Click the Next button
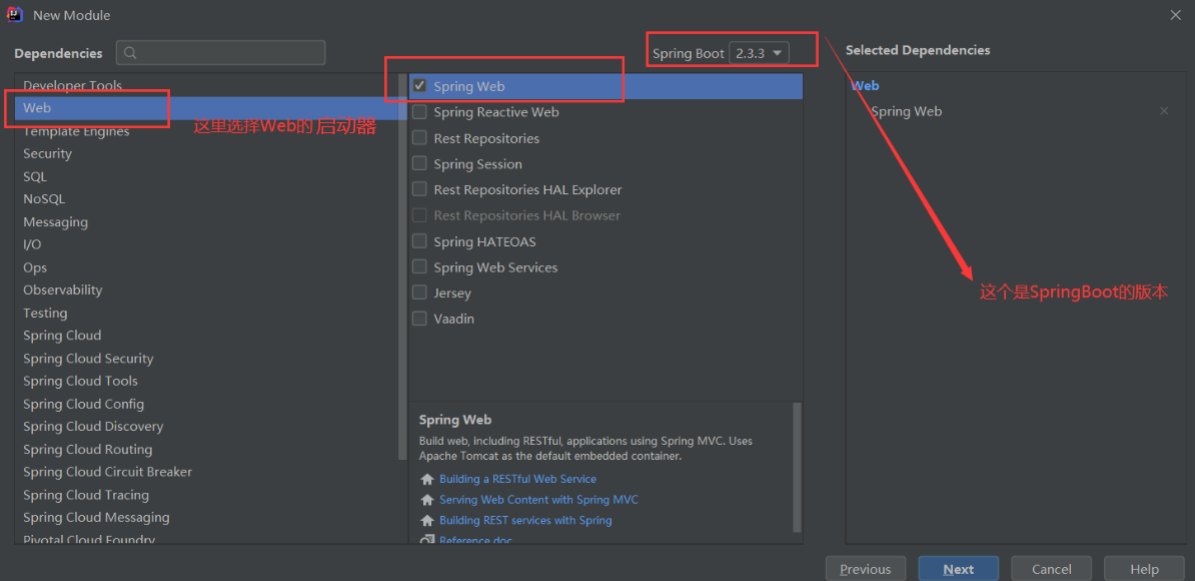 958,569
